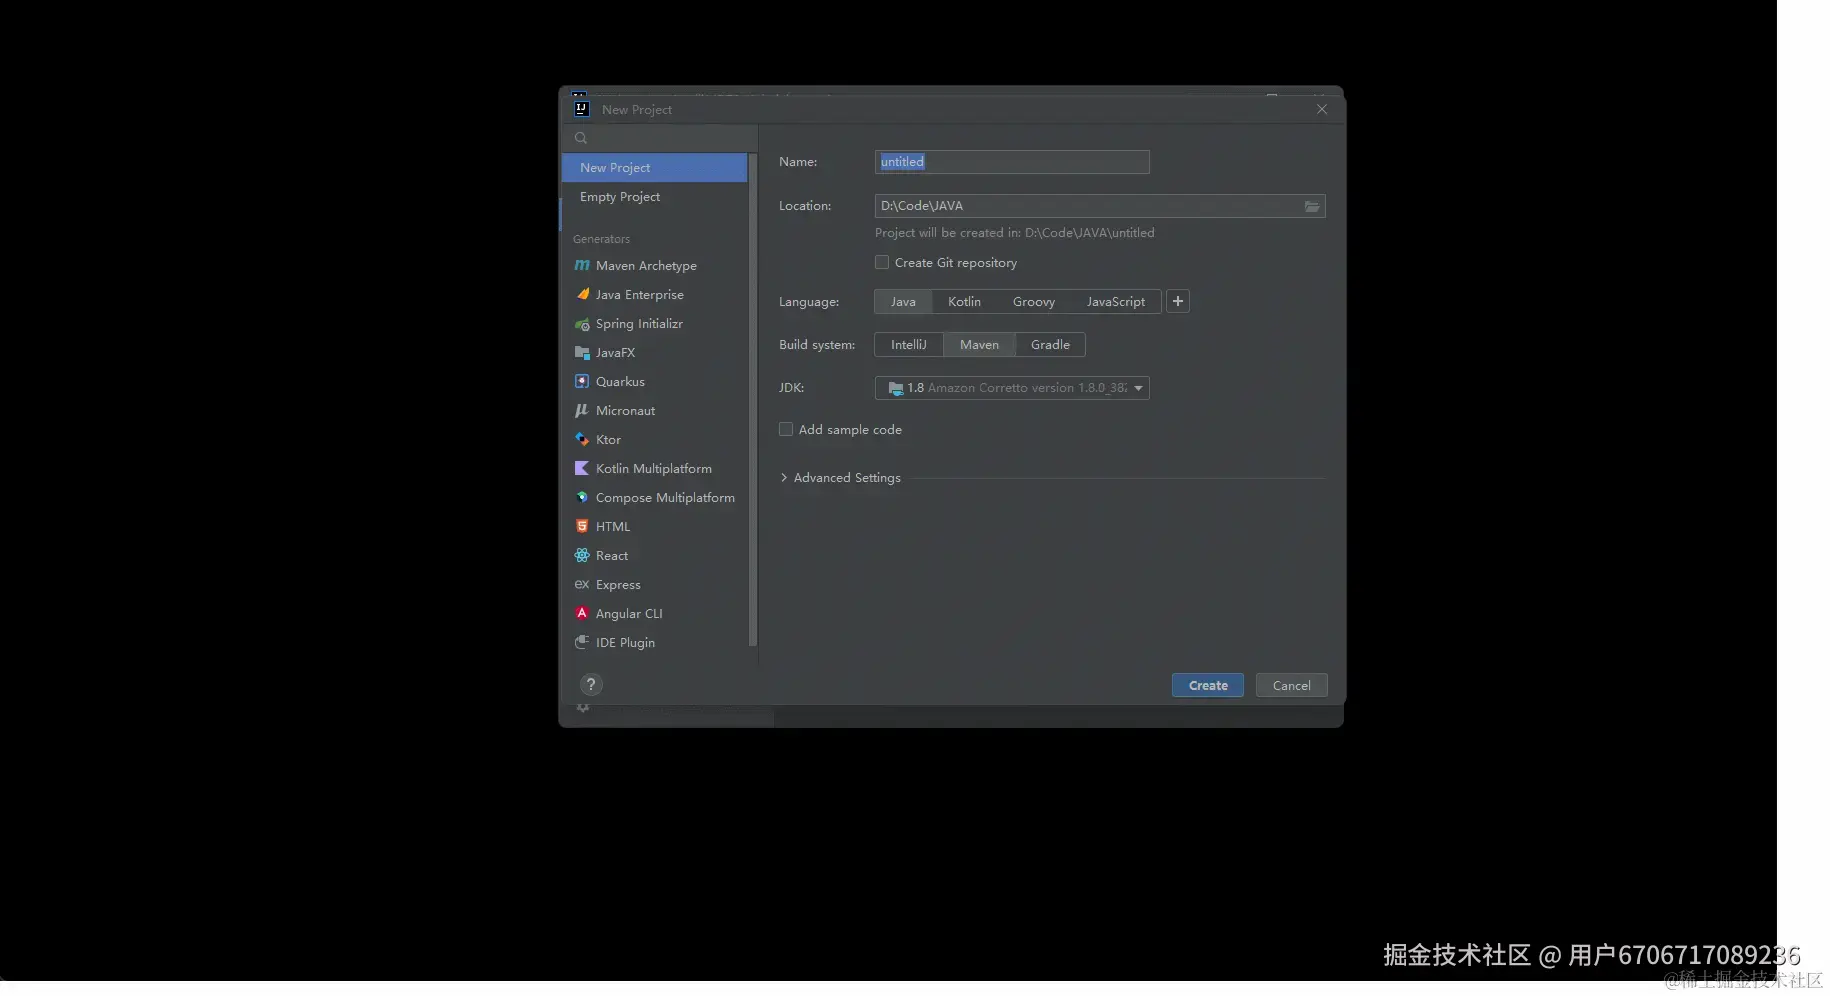Select Maven build system
This screenshot has width=1830, height=996.
(979, 344)
